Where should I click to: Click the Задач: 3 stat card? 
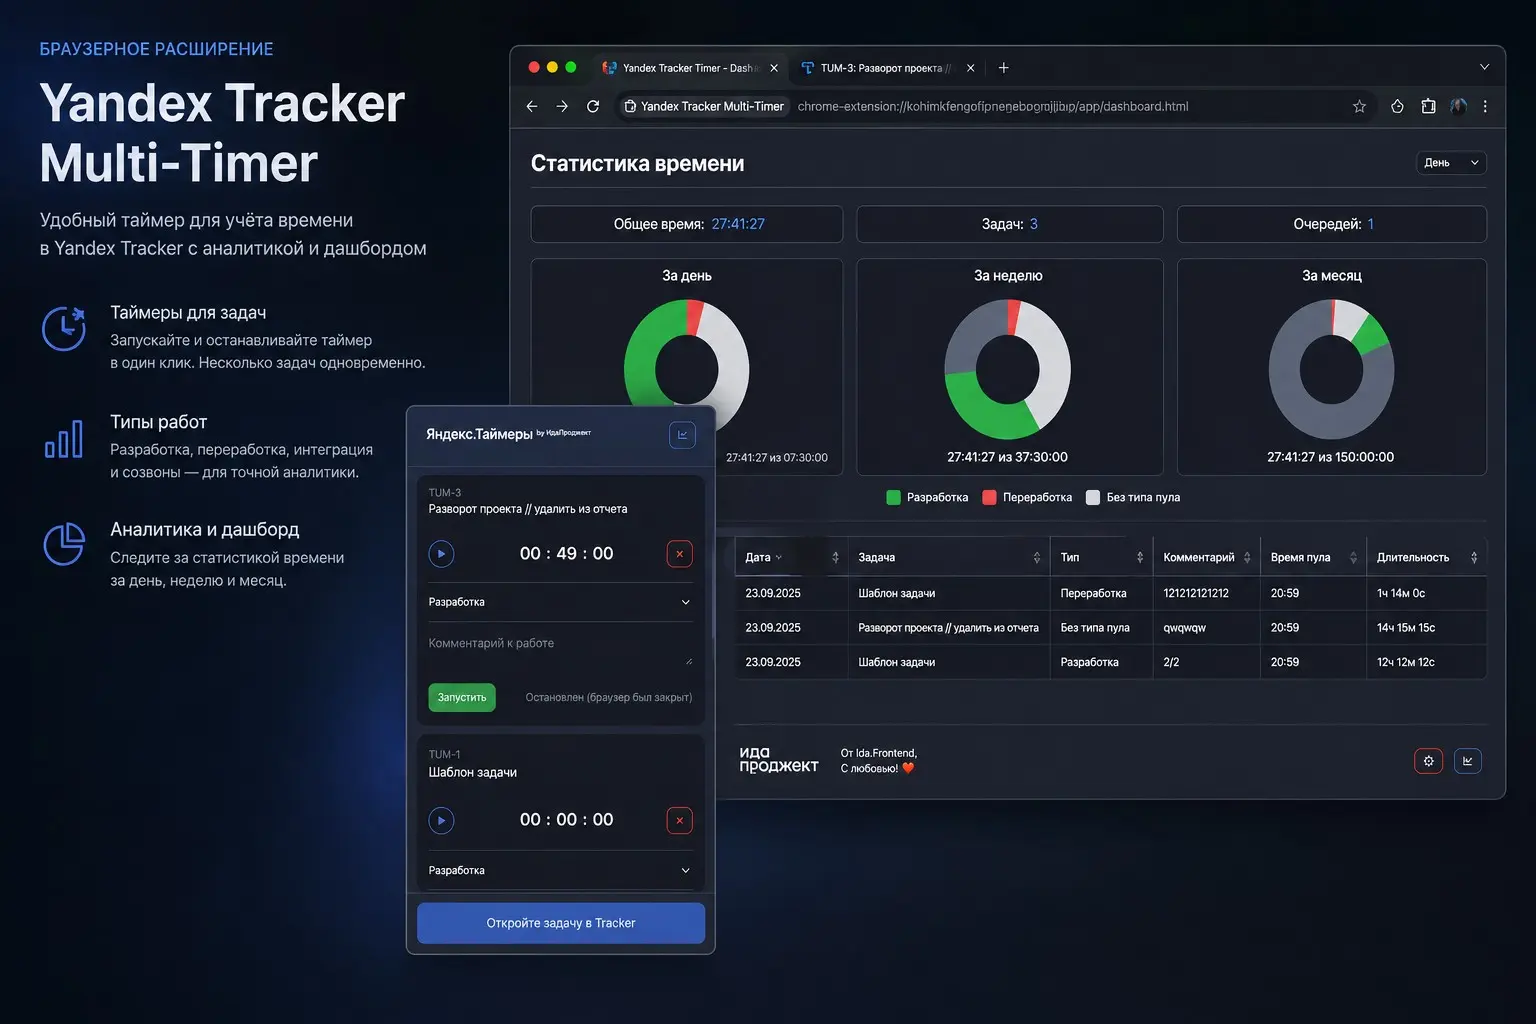coord(1010,224)
